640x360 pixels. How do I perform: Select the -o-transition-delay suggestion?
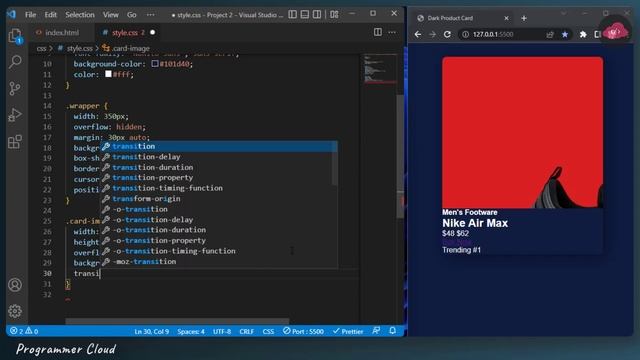[218, 220]
